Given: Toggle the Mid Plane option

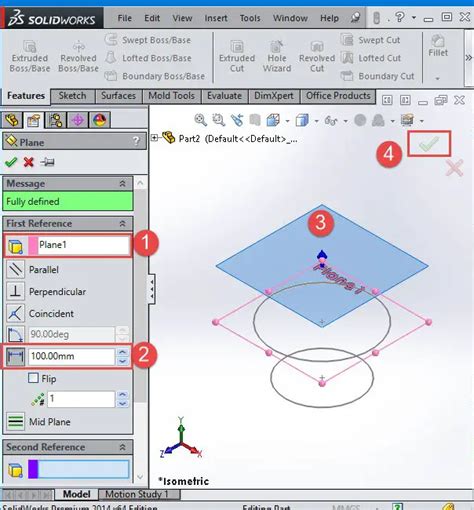Looking at the screenshot, I should 15,421.
